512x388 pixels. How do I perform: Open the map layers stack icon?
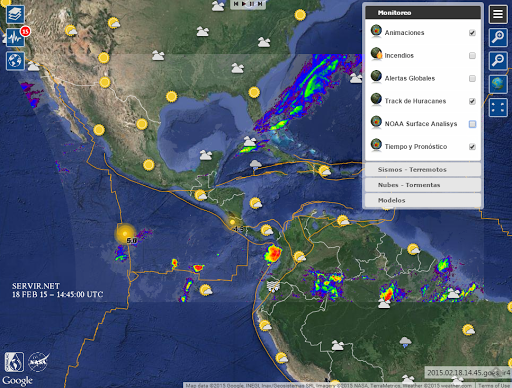[15, 14]
